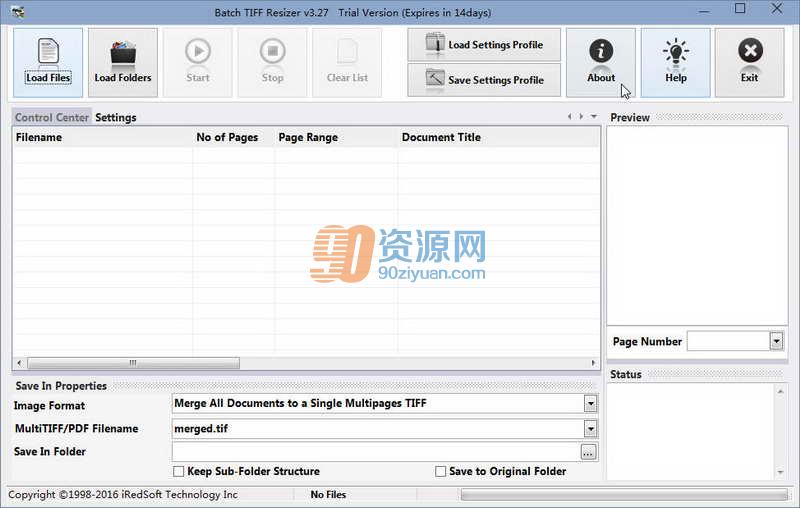Go to previous tab using left arrow

tap(569, 116)
